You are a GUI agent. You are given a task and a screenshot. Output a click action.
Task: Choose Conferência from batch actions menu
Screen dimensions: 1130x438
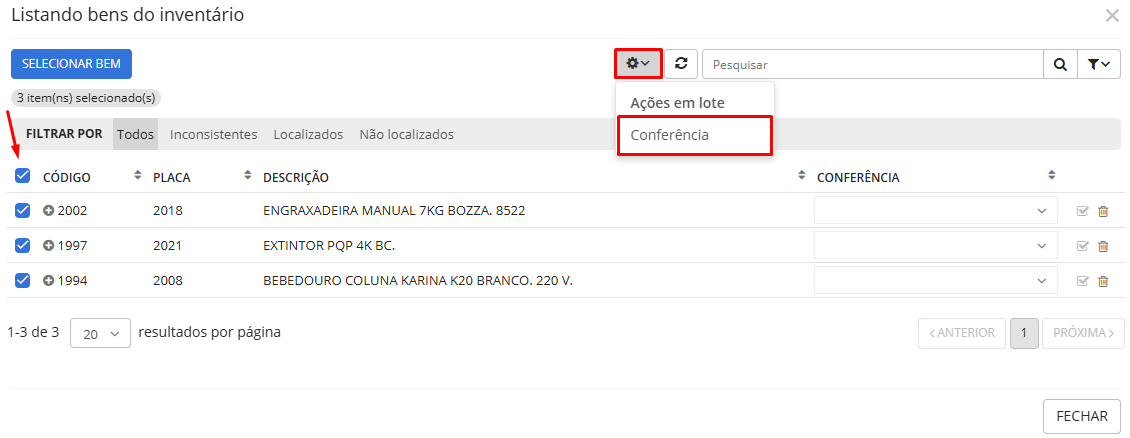click(694, 135)
